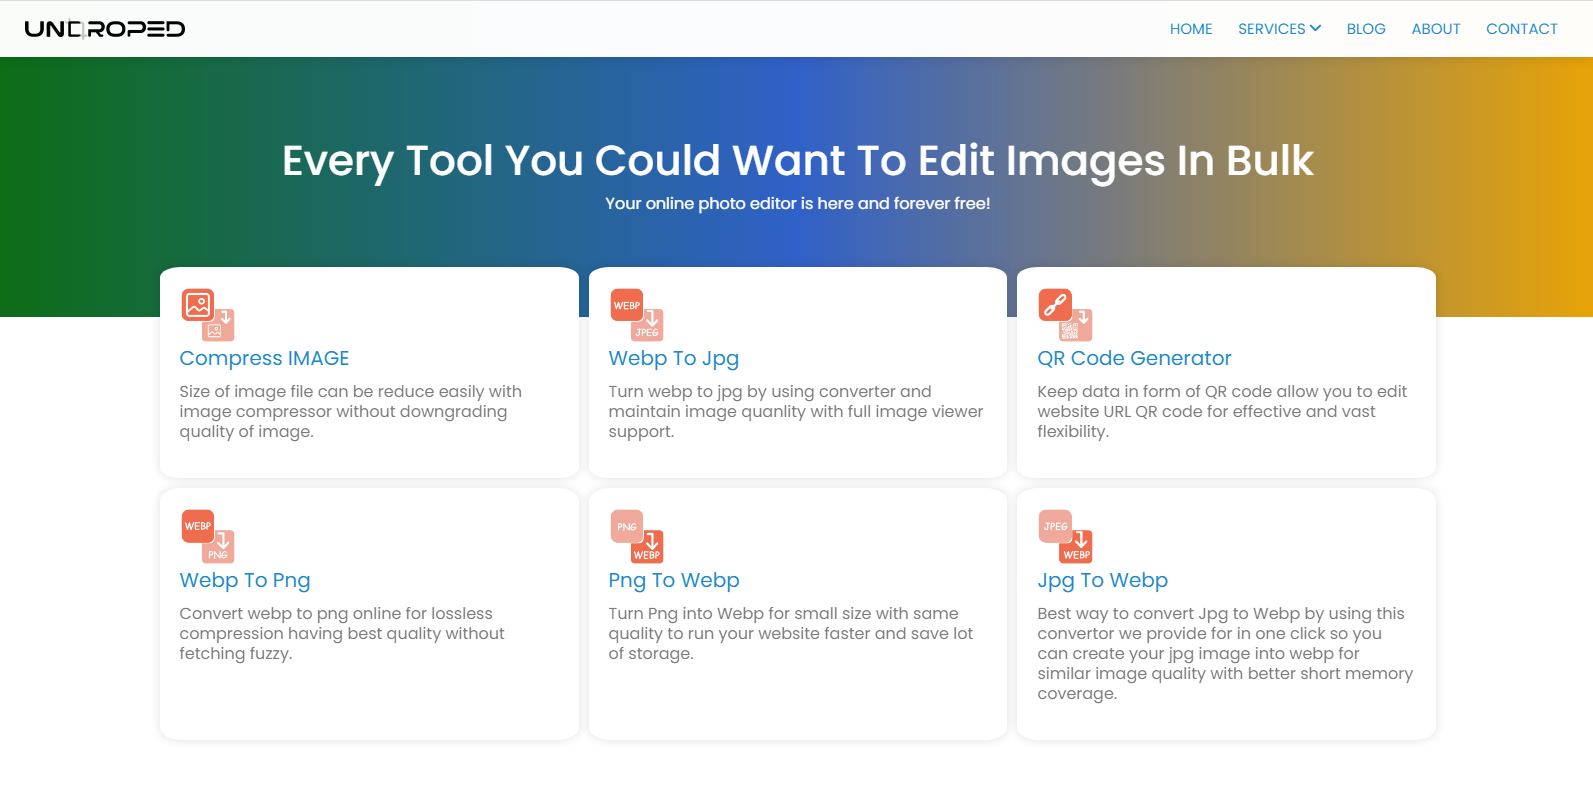This screenshot has width=1593, height=790.
Task: Click the description starting 'Turn Png into Webp'
Action: point(791,634)
